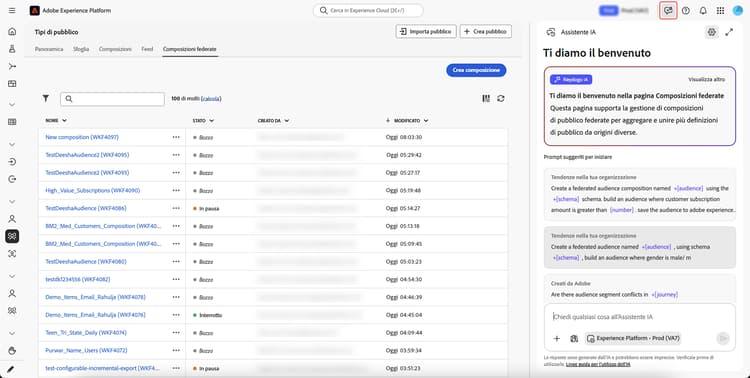Open more actions for TestDeeshaAudience (WKF4086)

(x=176, y=208)
